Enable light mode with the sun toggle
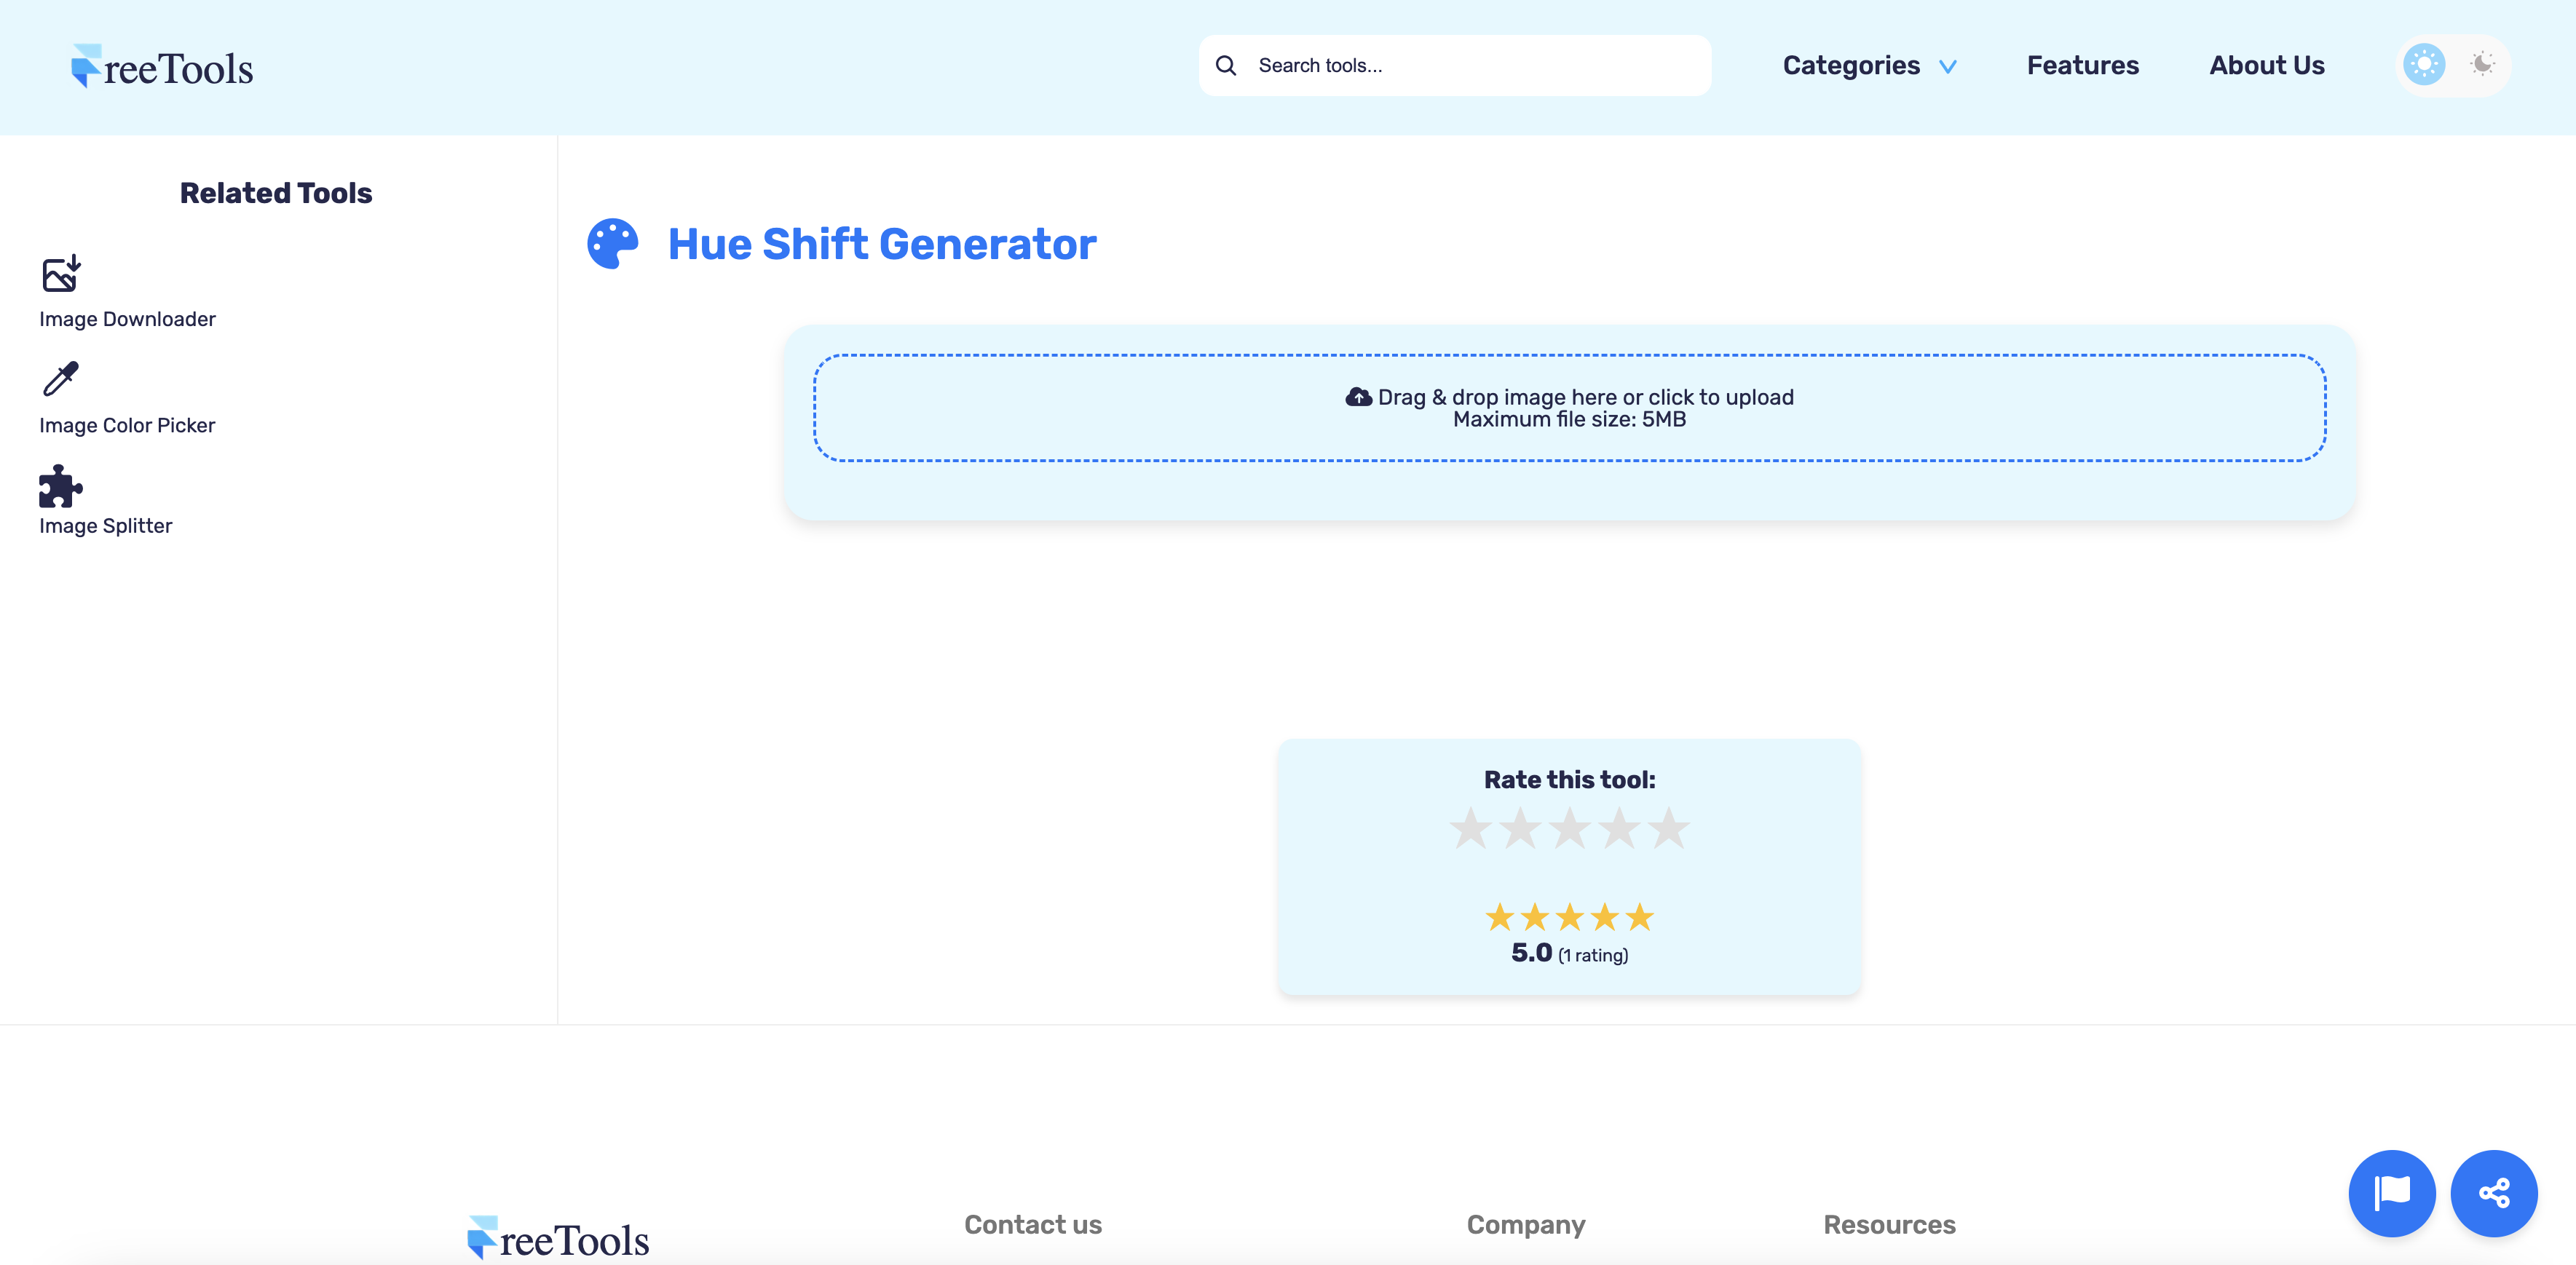This screenshot has width=2576, height=1265. point(2423,64)
